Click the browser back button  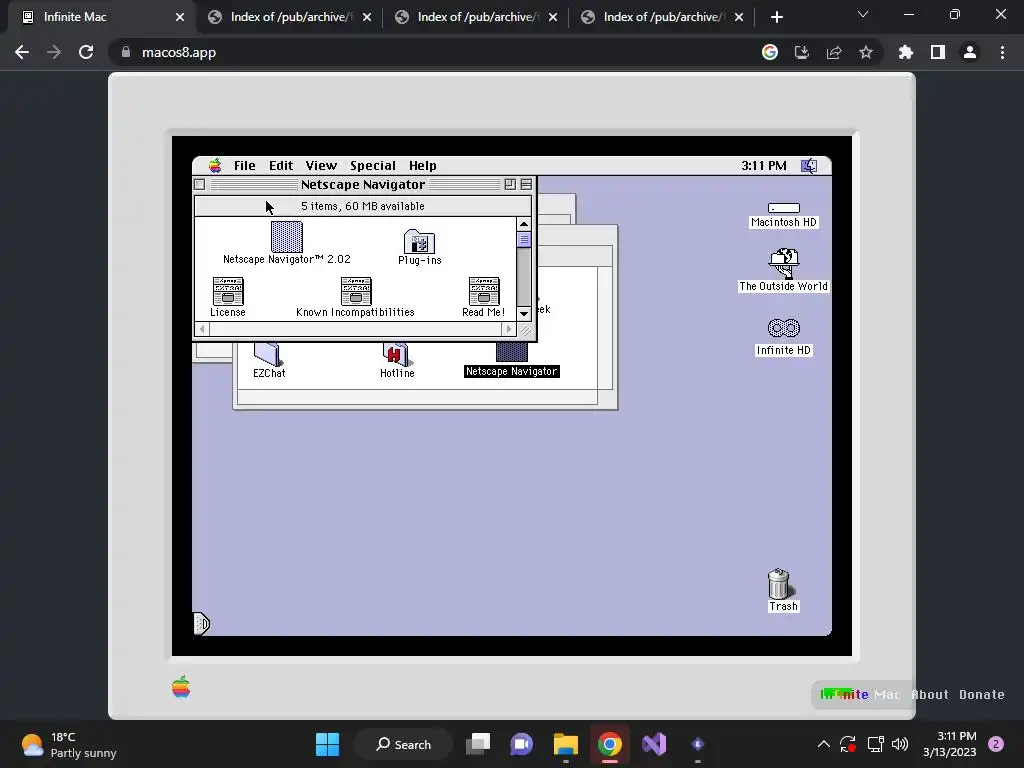pos(22,52)
